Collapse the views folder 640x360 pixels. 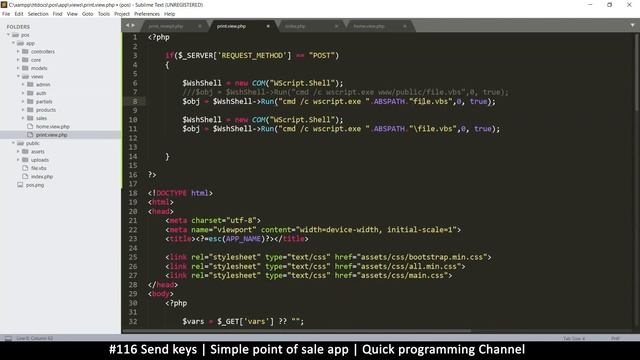point(18,76)
